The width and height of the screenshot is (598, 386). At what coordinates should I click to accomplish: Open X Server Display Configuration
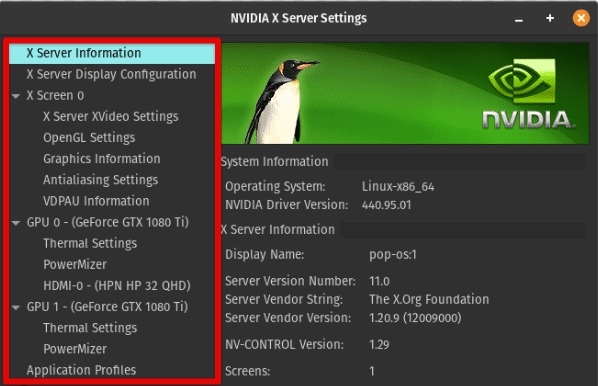(112, 74)
